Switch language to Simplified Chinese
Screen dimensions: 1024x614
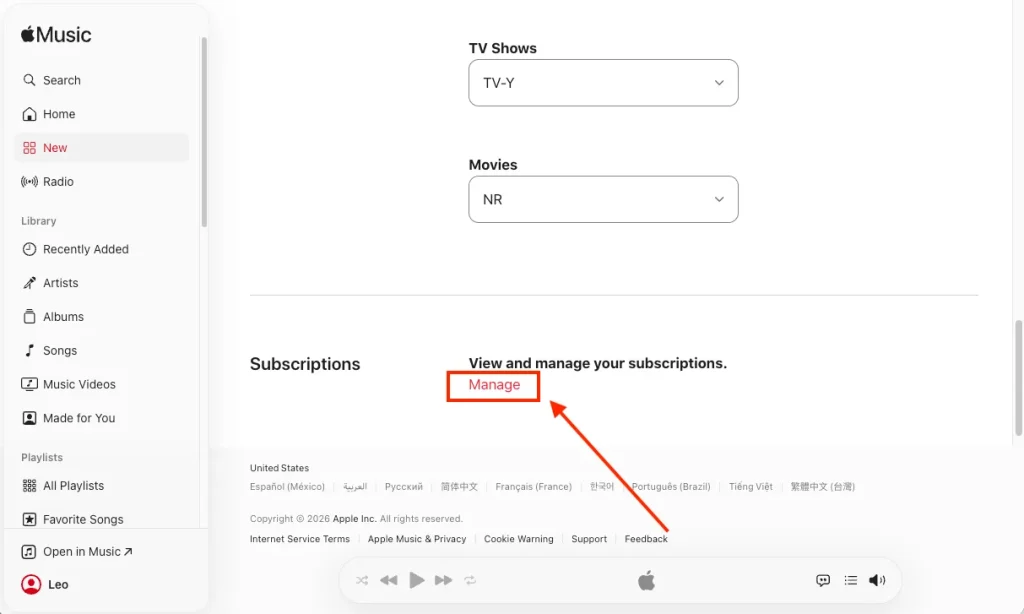[x=459, y=487]
